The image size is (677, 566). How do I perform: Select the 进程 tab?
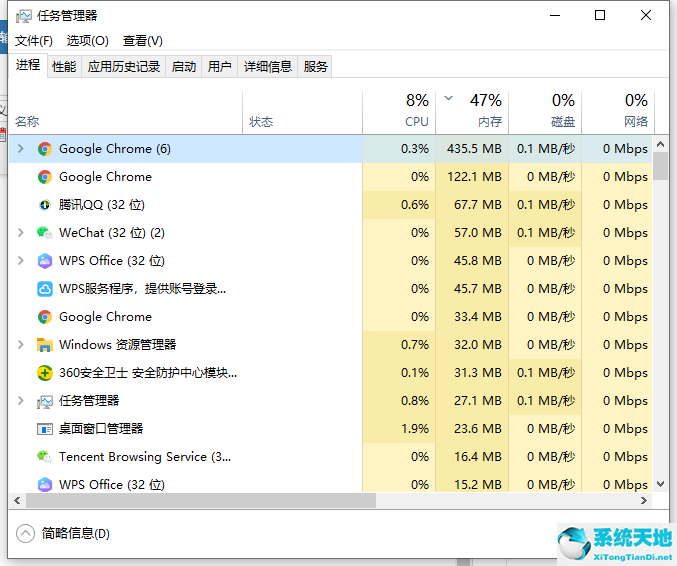[28, 65]
